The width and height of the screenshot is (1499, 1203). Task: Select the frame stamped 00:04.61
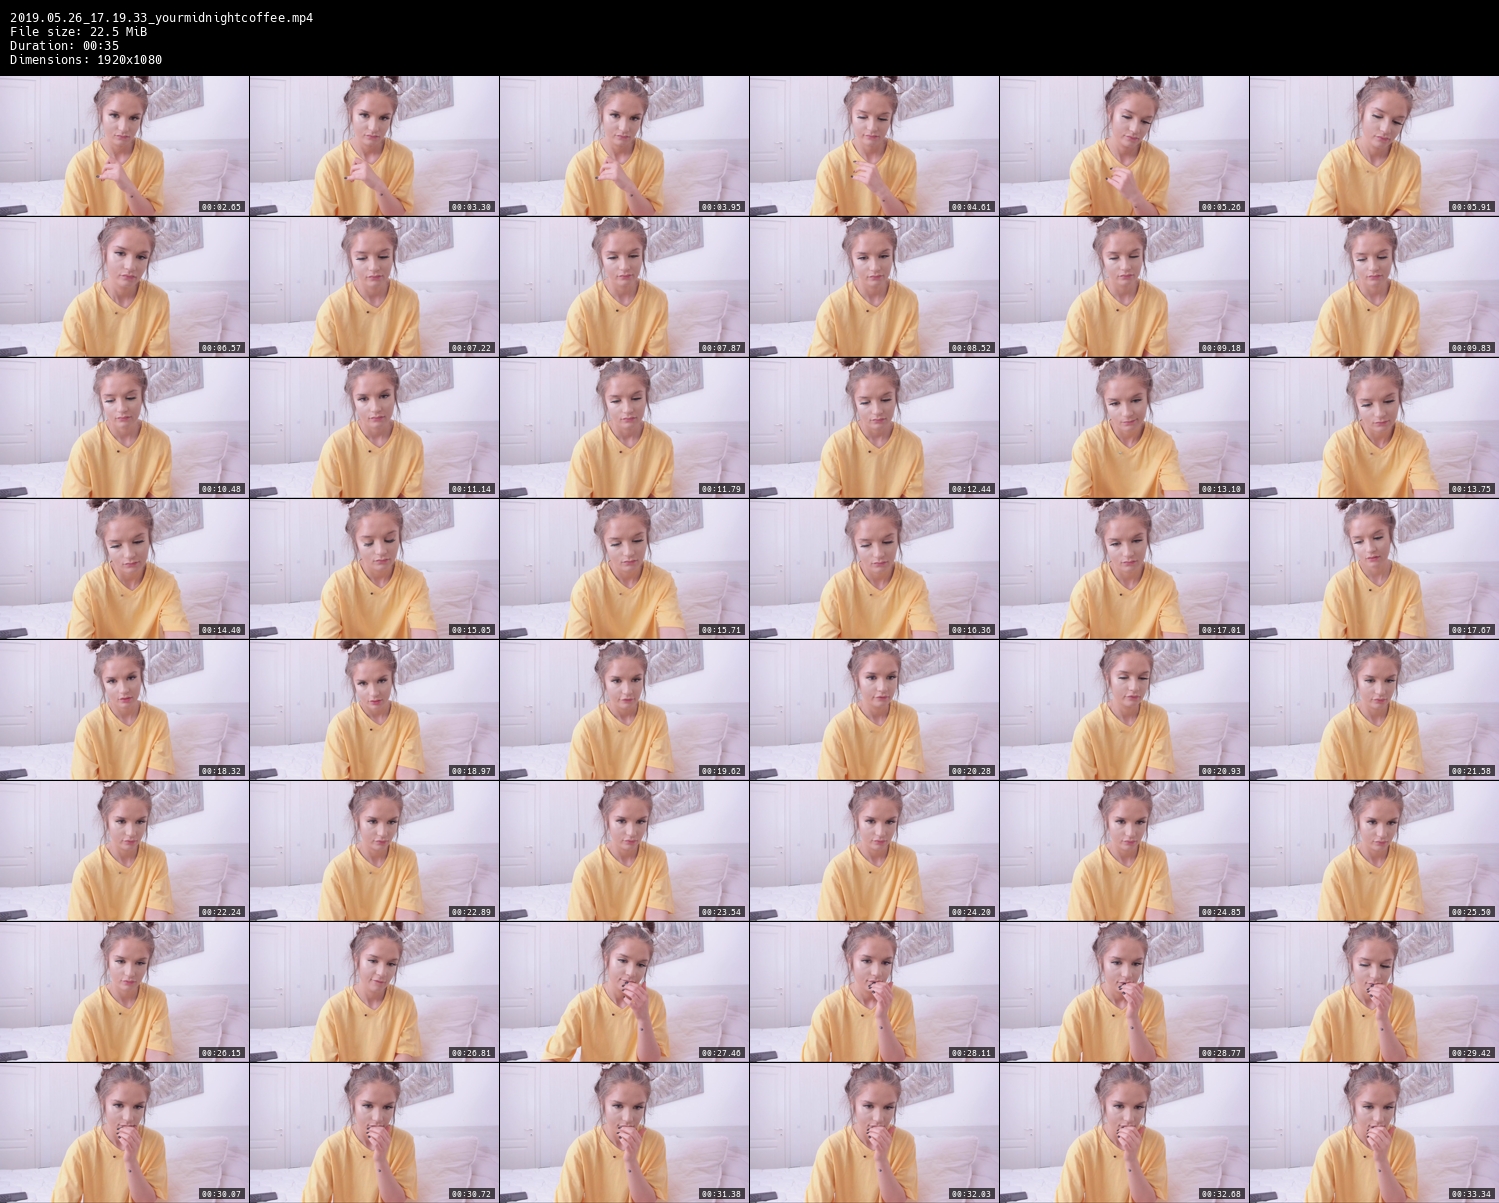pos(874,146)
